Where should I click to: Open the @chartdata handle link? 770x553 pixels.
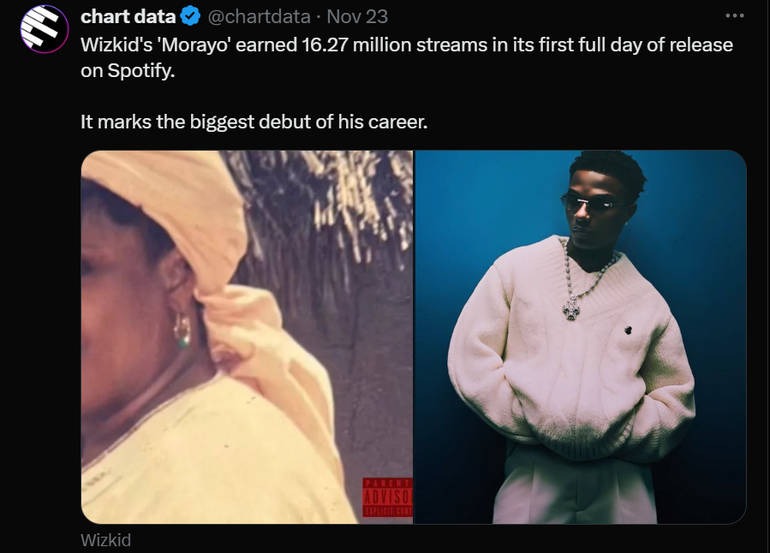point(259,17)
